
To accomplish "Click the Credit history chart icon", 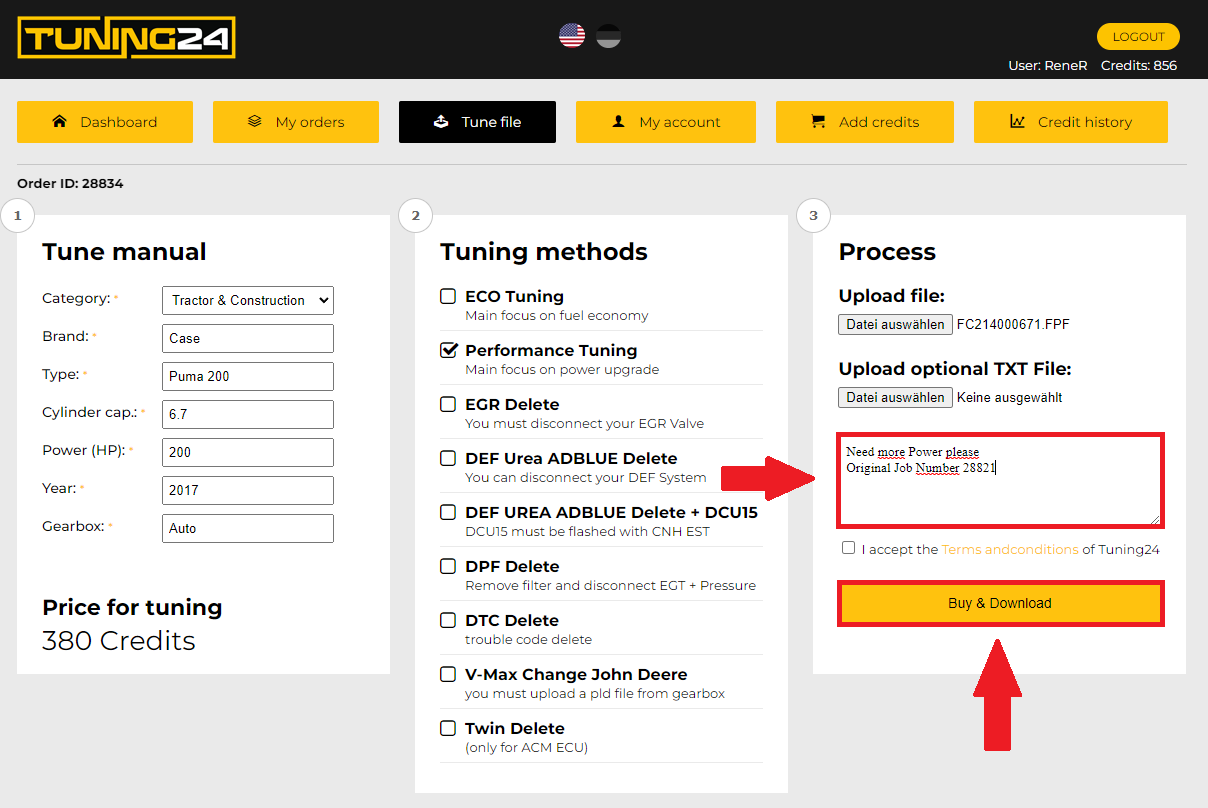I will tap(1017, 122).
